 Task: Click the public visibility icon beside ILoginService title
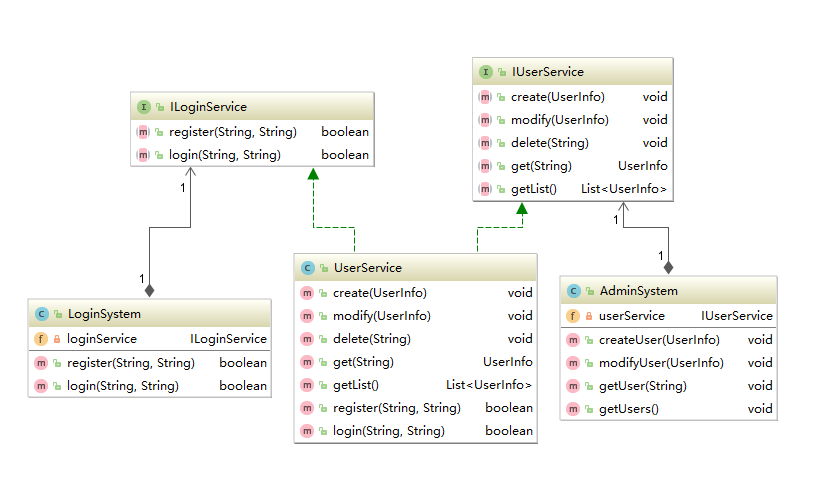(160, 107)
